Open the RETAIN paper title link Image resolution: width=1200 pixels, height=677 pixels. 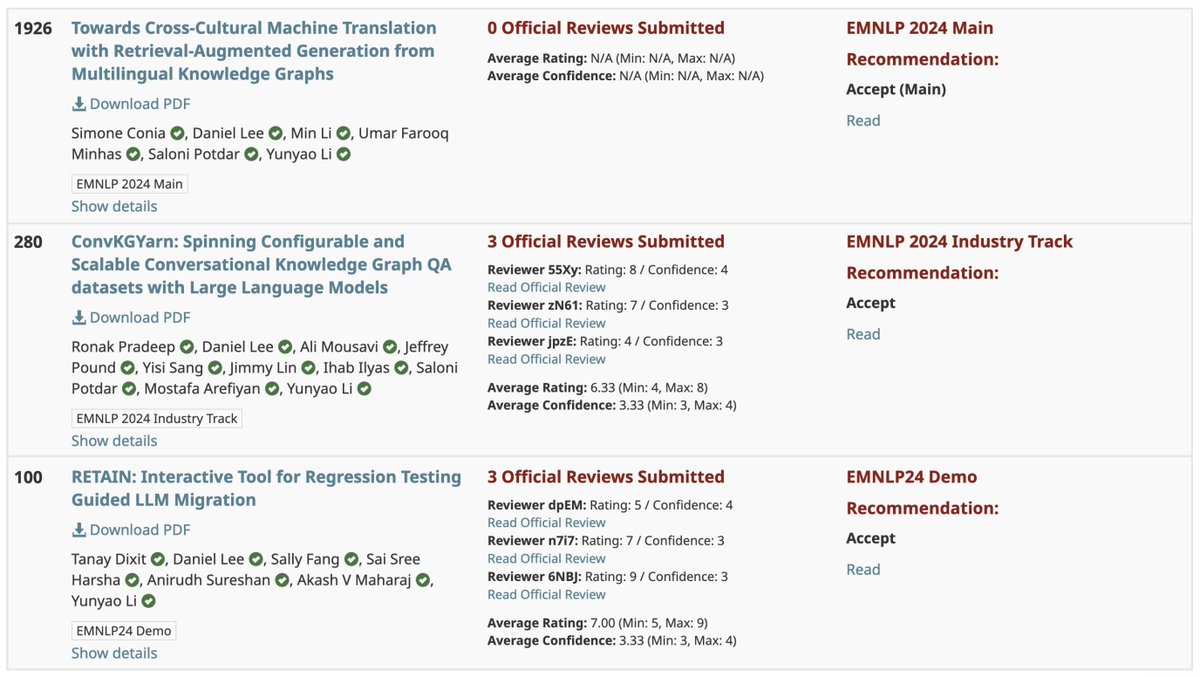pos(266,488)
